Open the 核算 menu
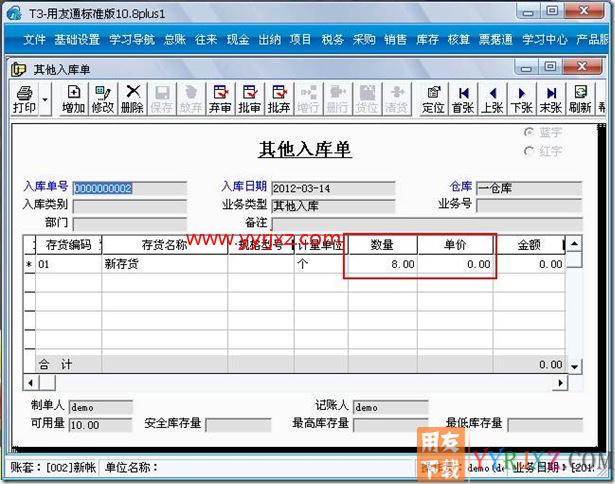This screenshot has height=484, width=615. [x=459, y=39]
